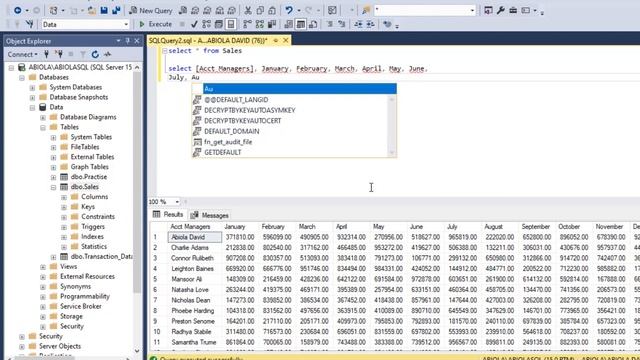Toggle Include Actual Execution Plan icon

(247, 24)
